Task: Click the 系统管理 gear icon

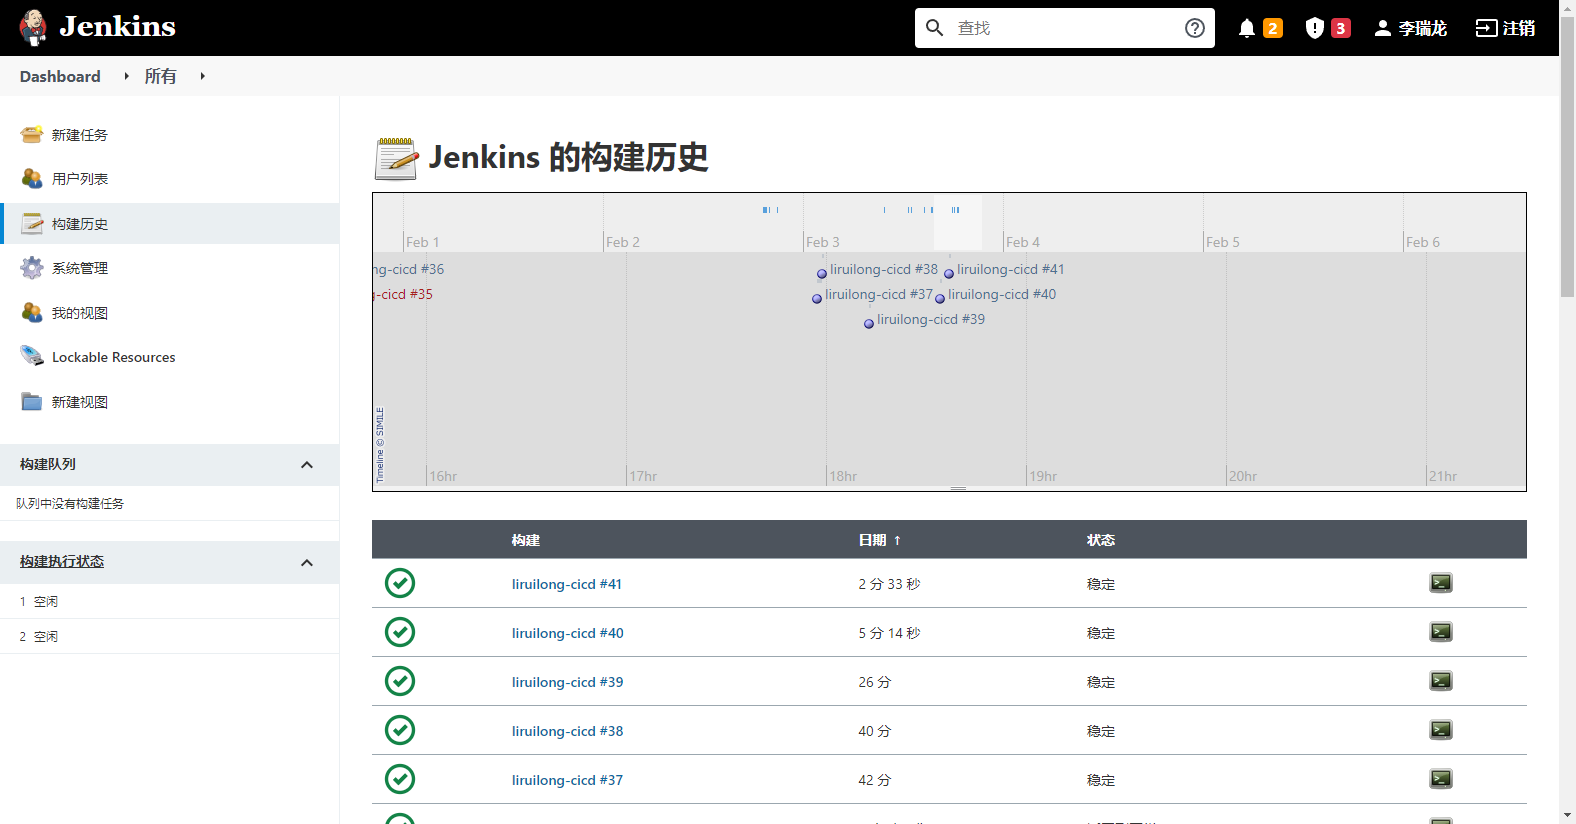Action: click(x=32, y=267)
